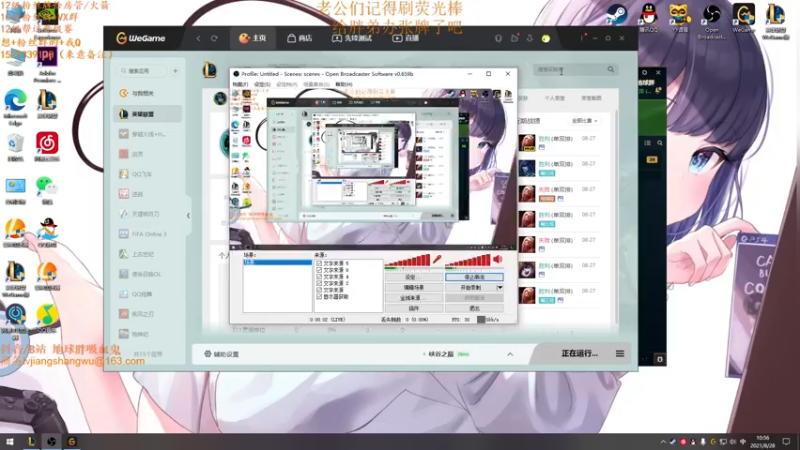The width and height of the screenshot is (800, 450).
Task: Toggle the 文字来源 6 source checkbox
Action: pos(319,270)
